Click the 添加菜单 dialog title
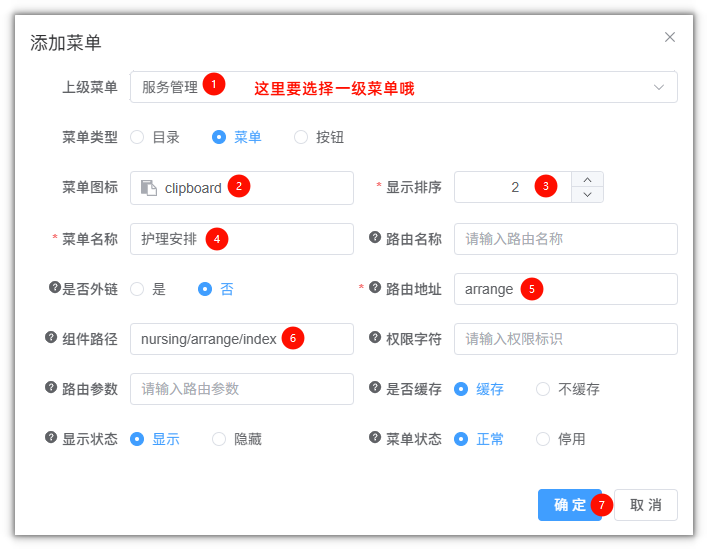 (x=66, y=43)
